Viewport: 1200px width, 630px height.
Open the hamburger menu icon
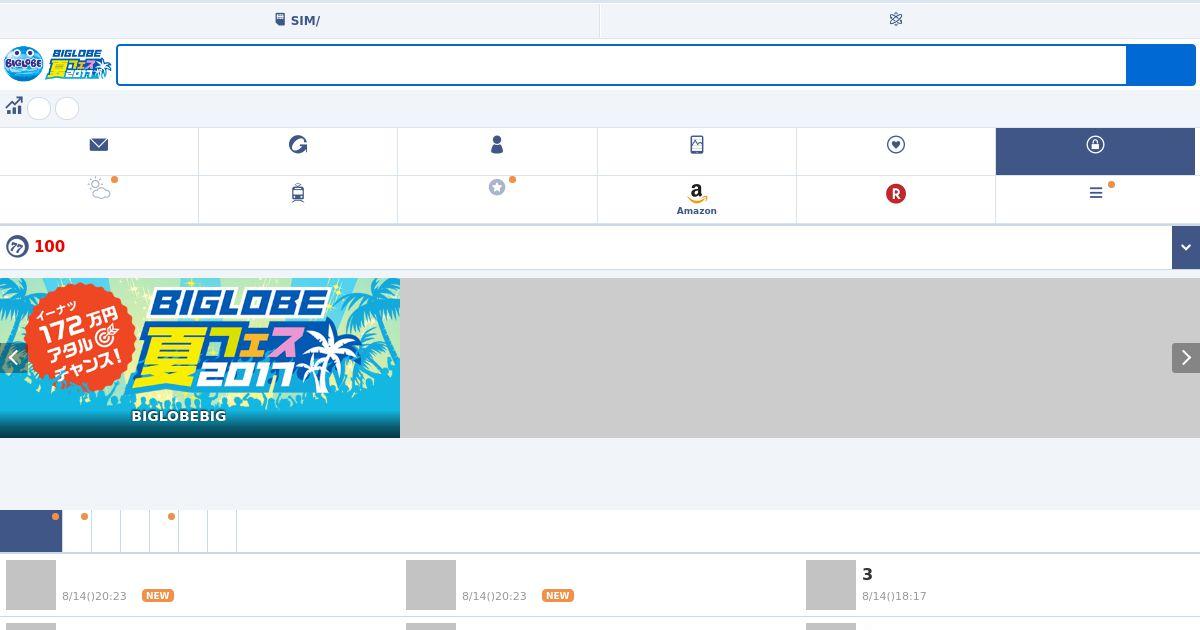coord(1096,193)
